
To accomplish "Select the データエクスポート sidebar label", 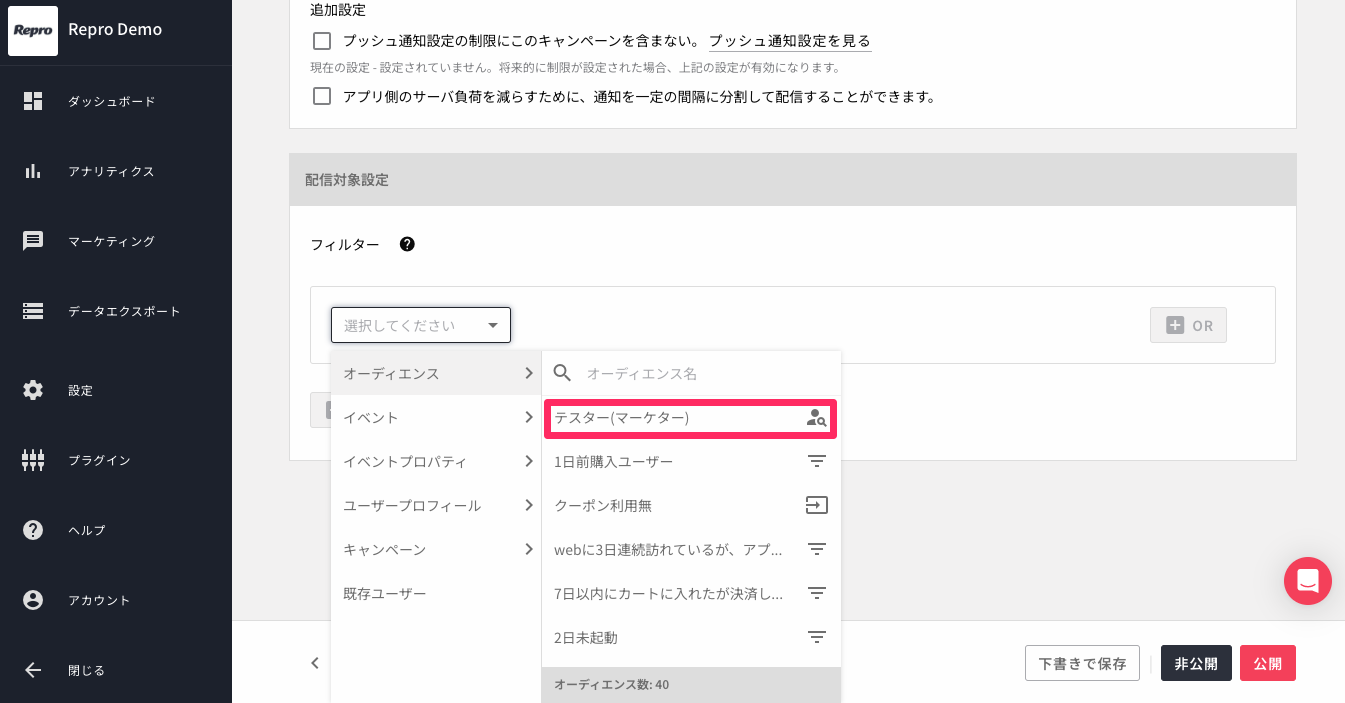I will point(124,311).
